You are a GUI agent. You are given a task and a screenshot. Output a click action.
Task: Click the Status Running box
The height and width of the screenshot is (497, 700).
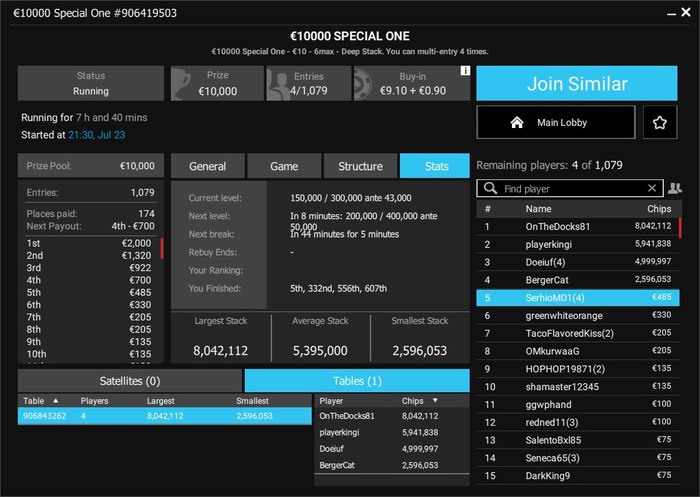(x=91, y=84)
